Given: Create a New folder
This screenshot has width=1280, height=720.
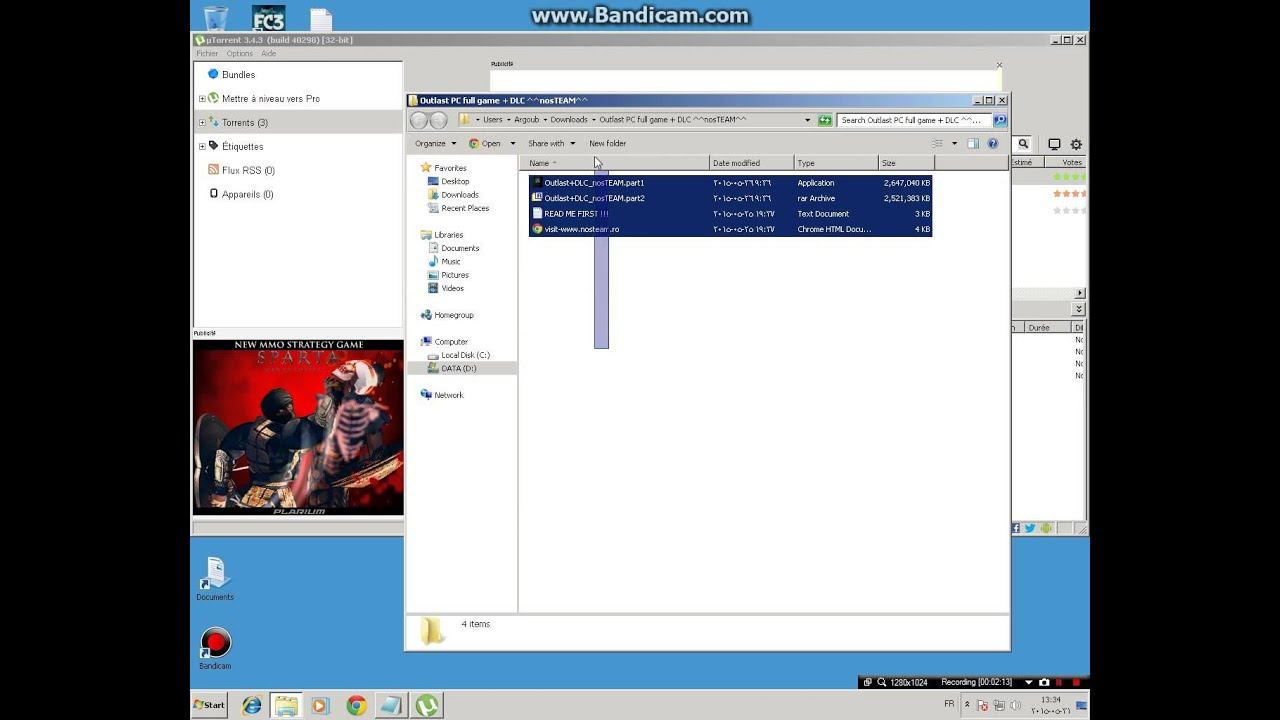Looking at the screenshot, I should point(607,144).
